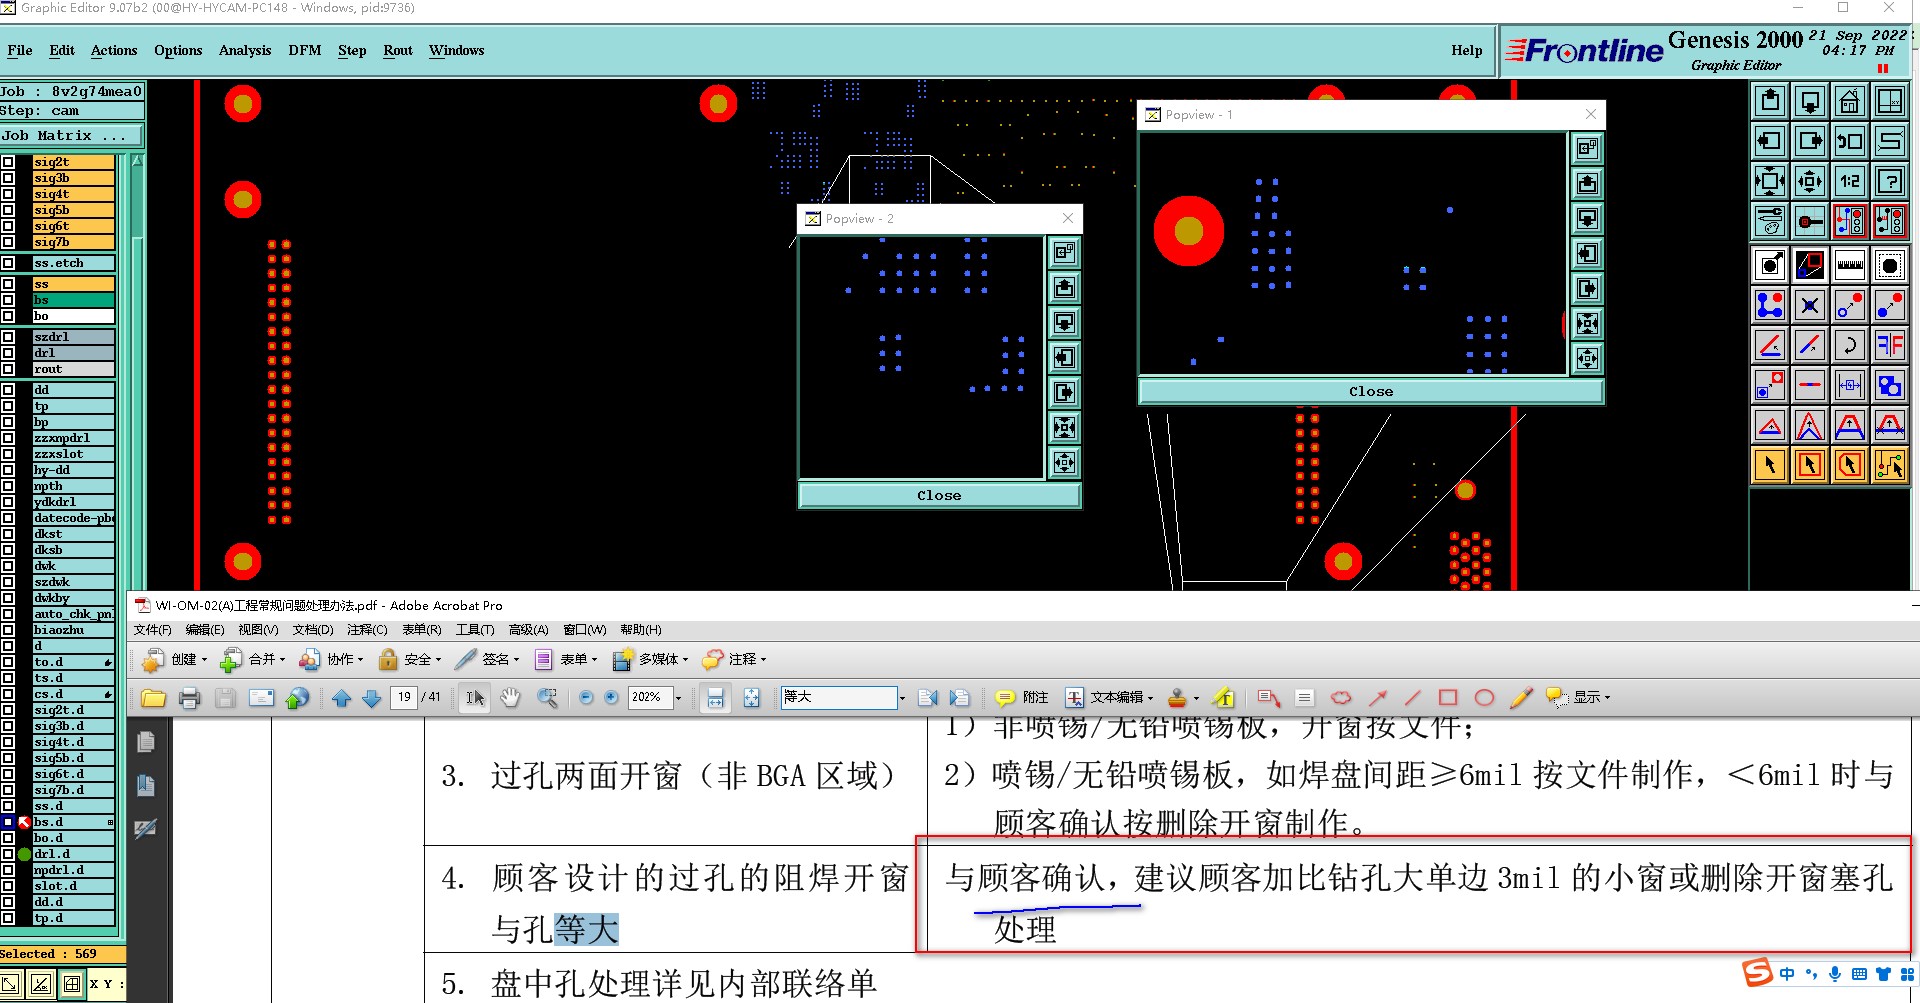Screen dimensions: 1920x1003
Task: Open the 202% zoom level dropdown arrow
Action: [x=678, y=698]
